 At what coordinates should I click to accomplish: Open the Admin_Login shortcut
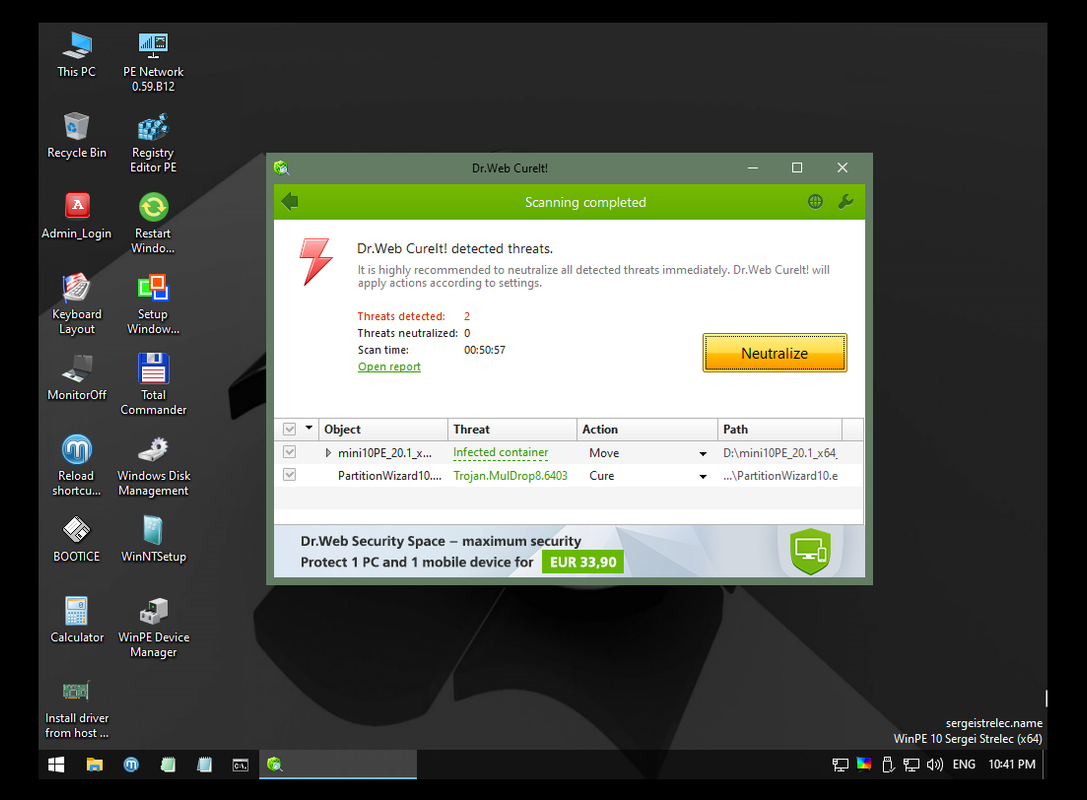tap(76, 216)
